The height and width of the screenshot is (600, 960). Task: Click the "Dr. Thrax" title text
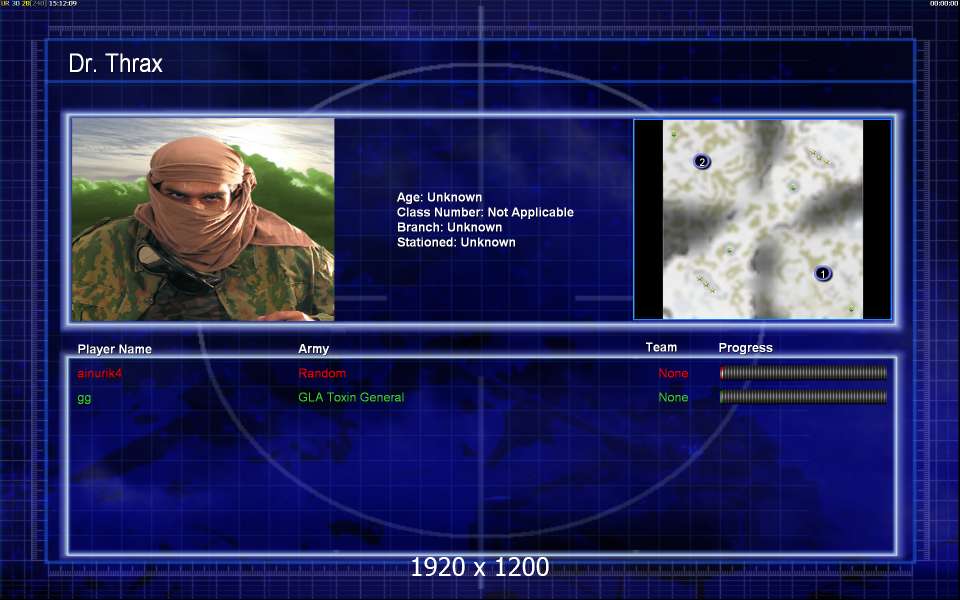point(116,64)
